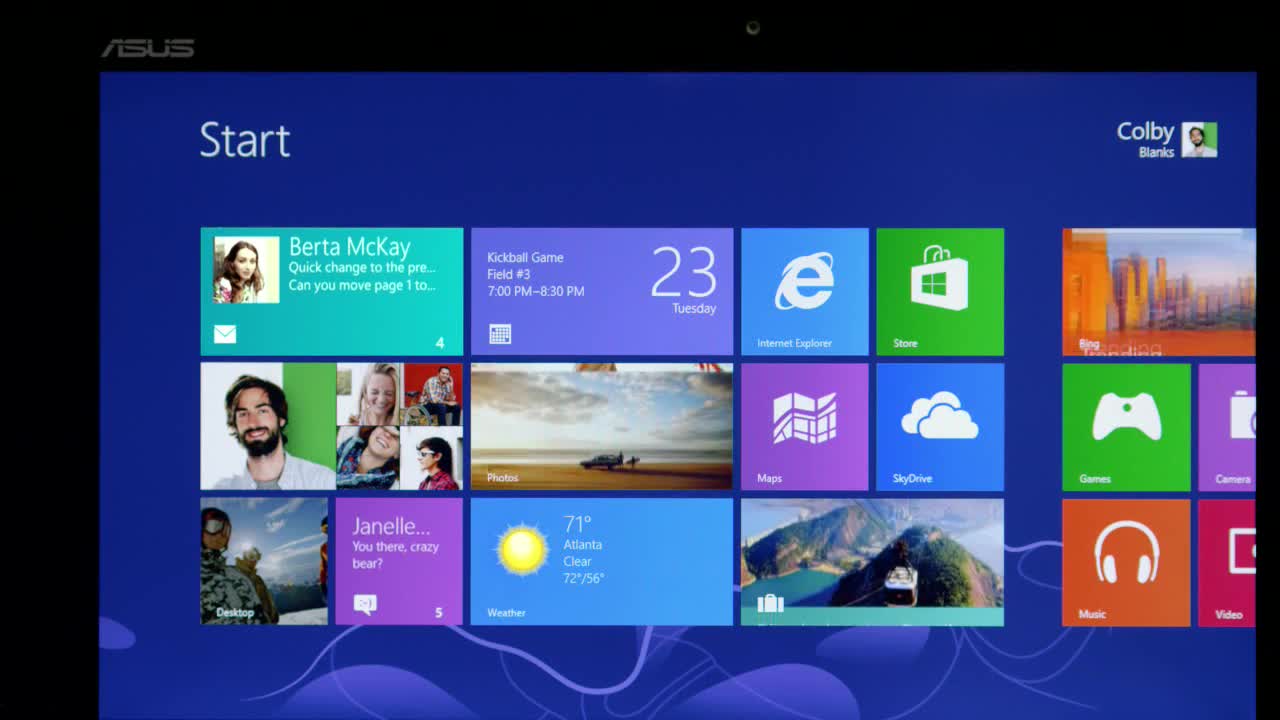Open the SkyDrive cloud tile
1280x720 pixels.
940,427
